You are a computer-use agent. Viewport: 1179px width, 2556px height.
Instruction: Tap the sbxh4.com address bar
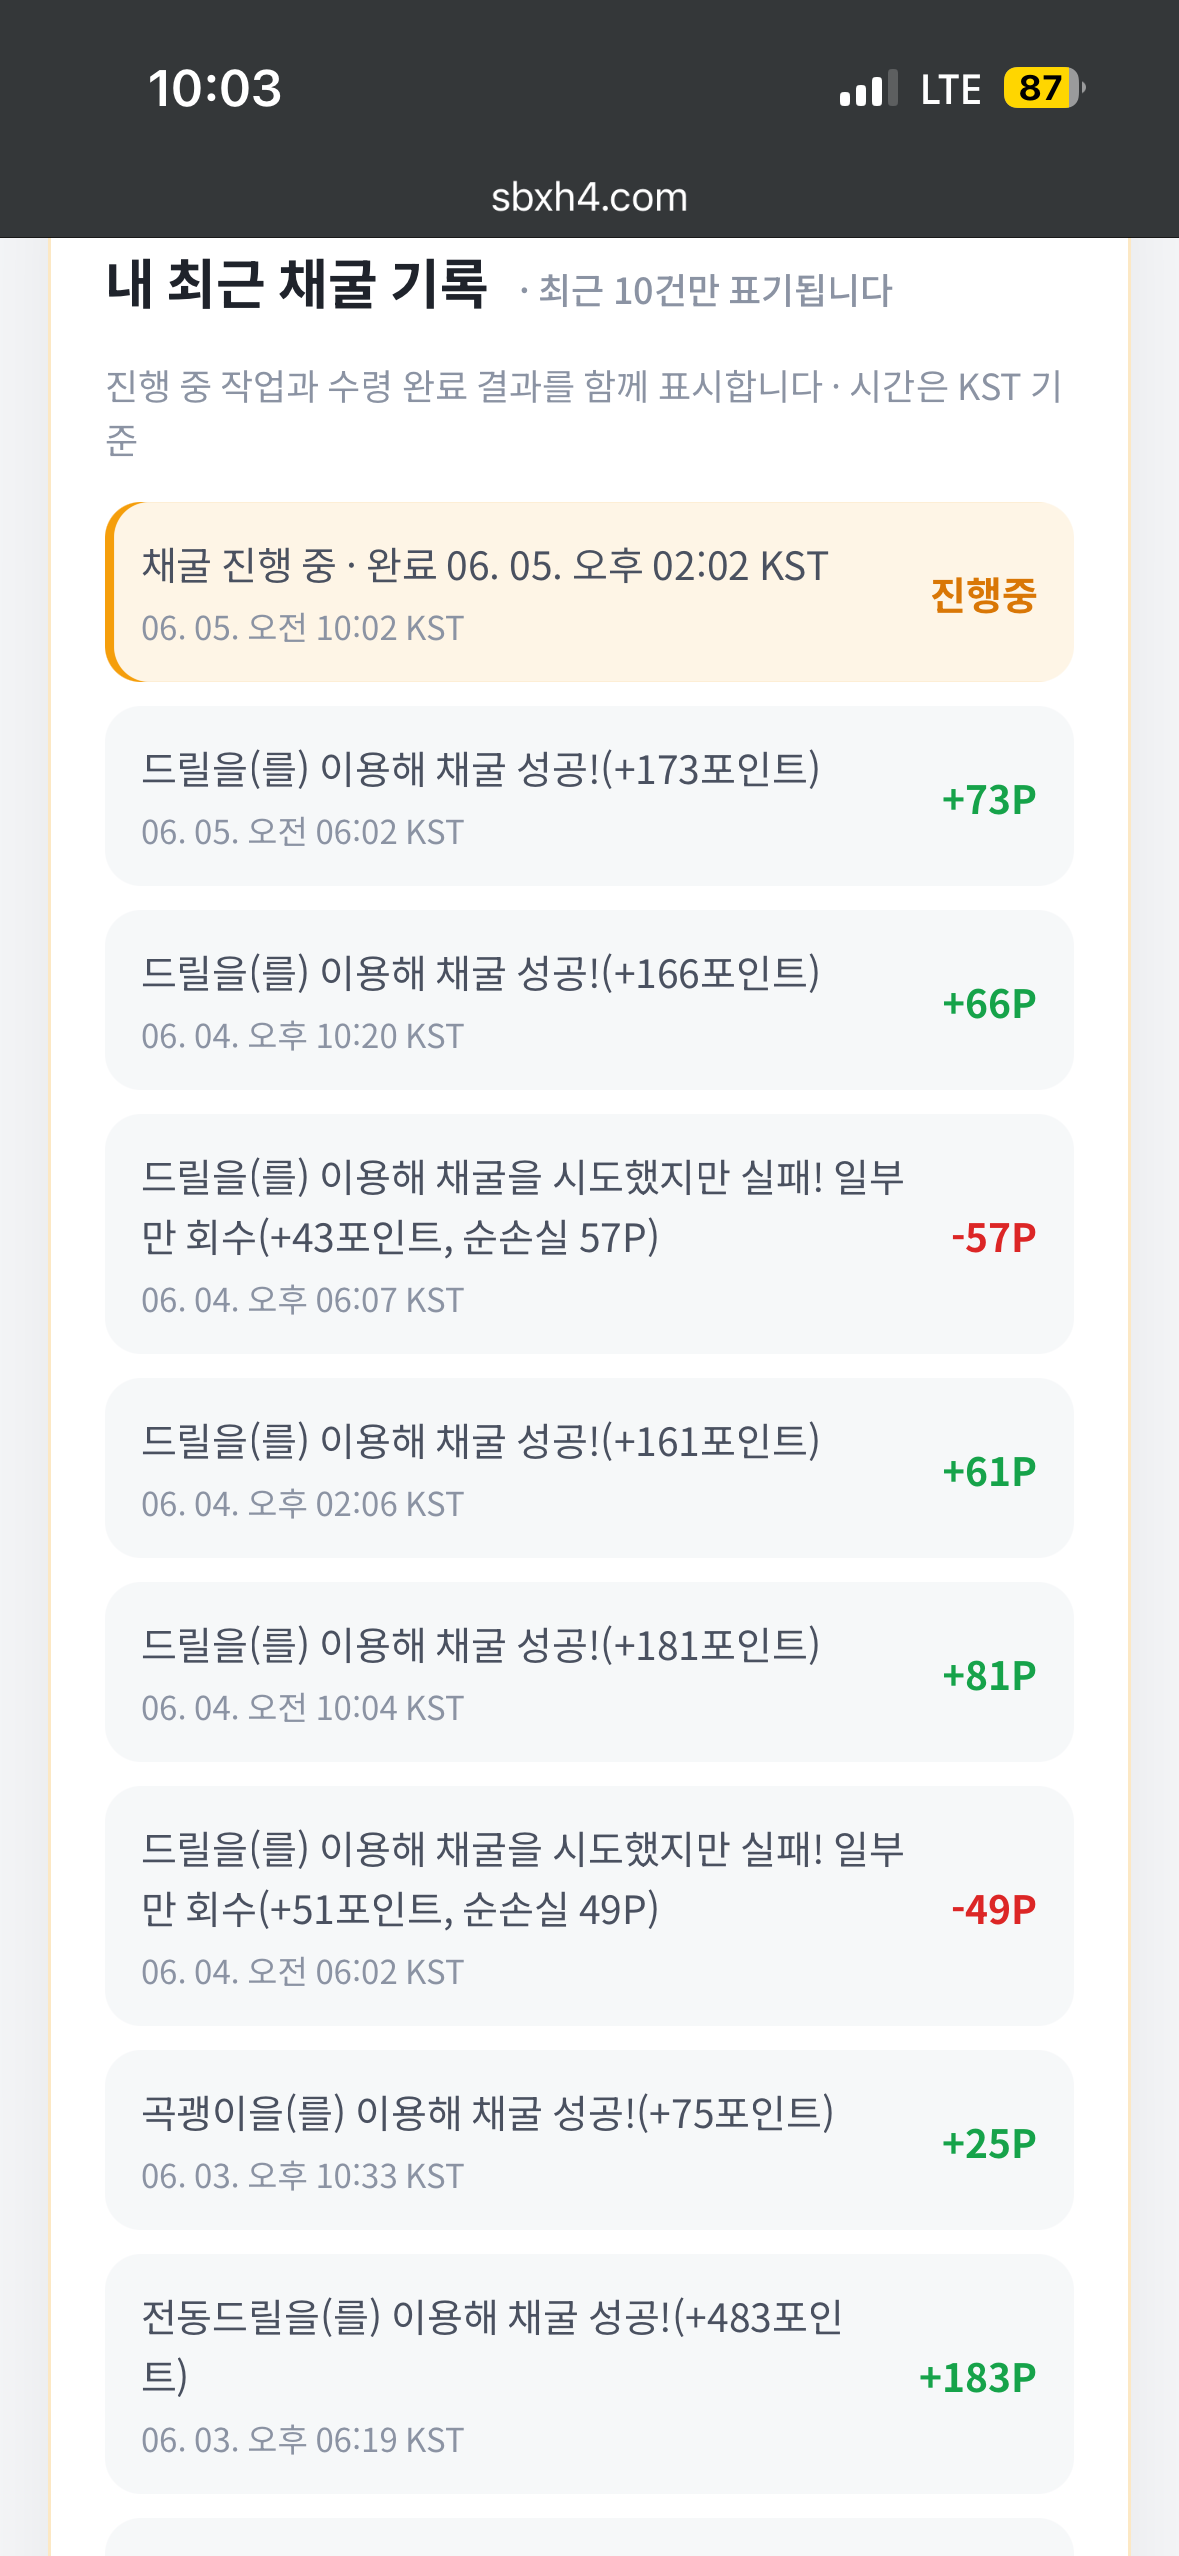click(589, 197)
